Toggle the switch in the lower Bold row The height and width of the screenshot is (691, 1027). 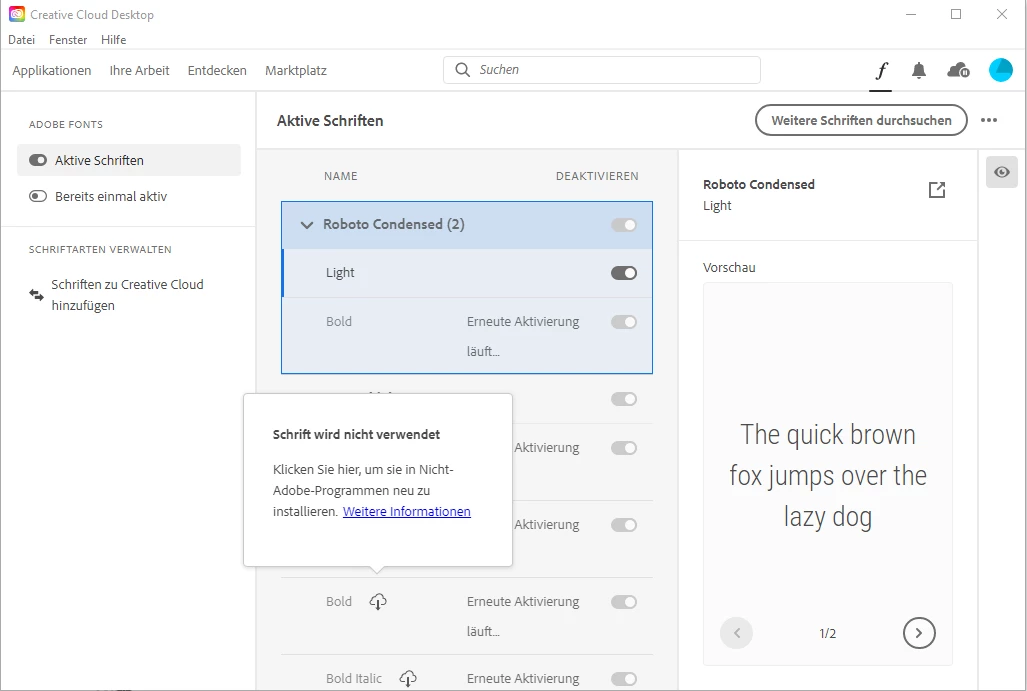[x=624, y=602]
